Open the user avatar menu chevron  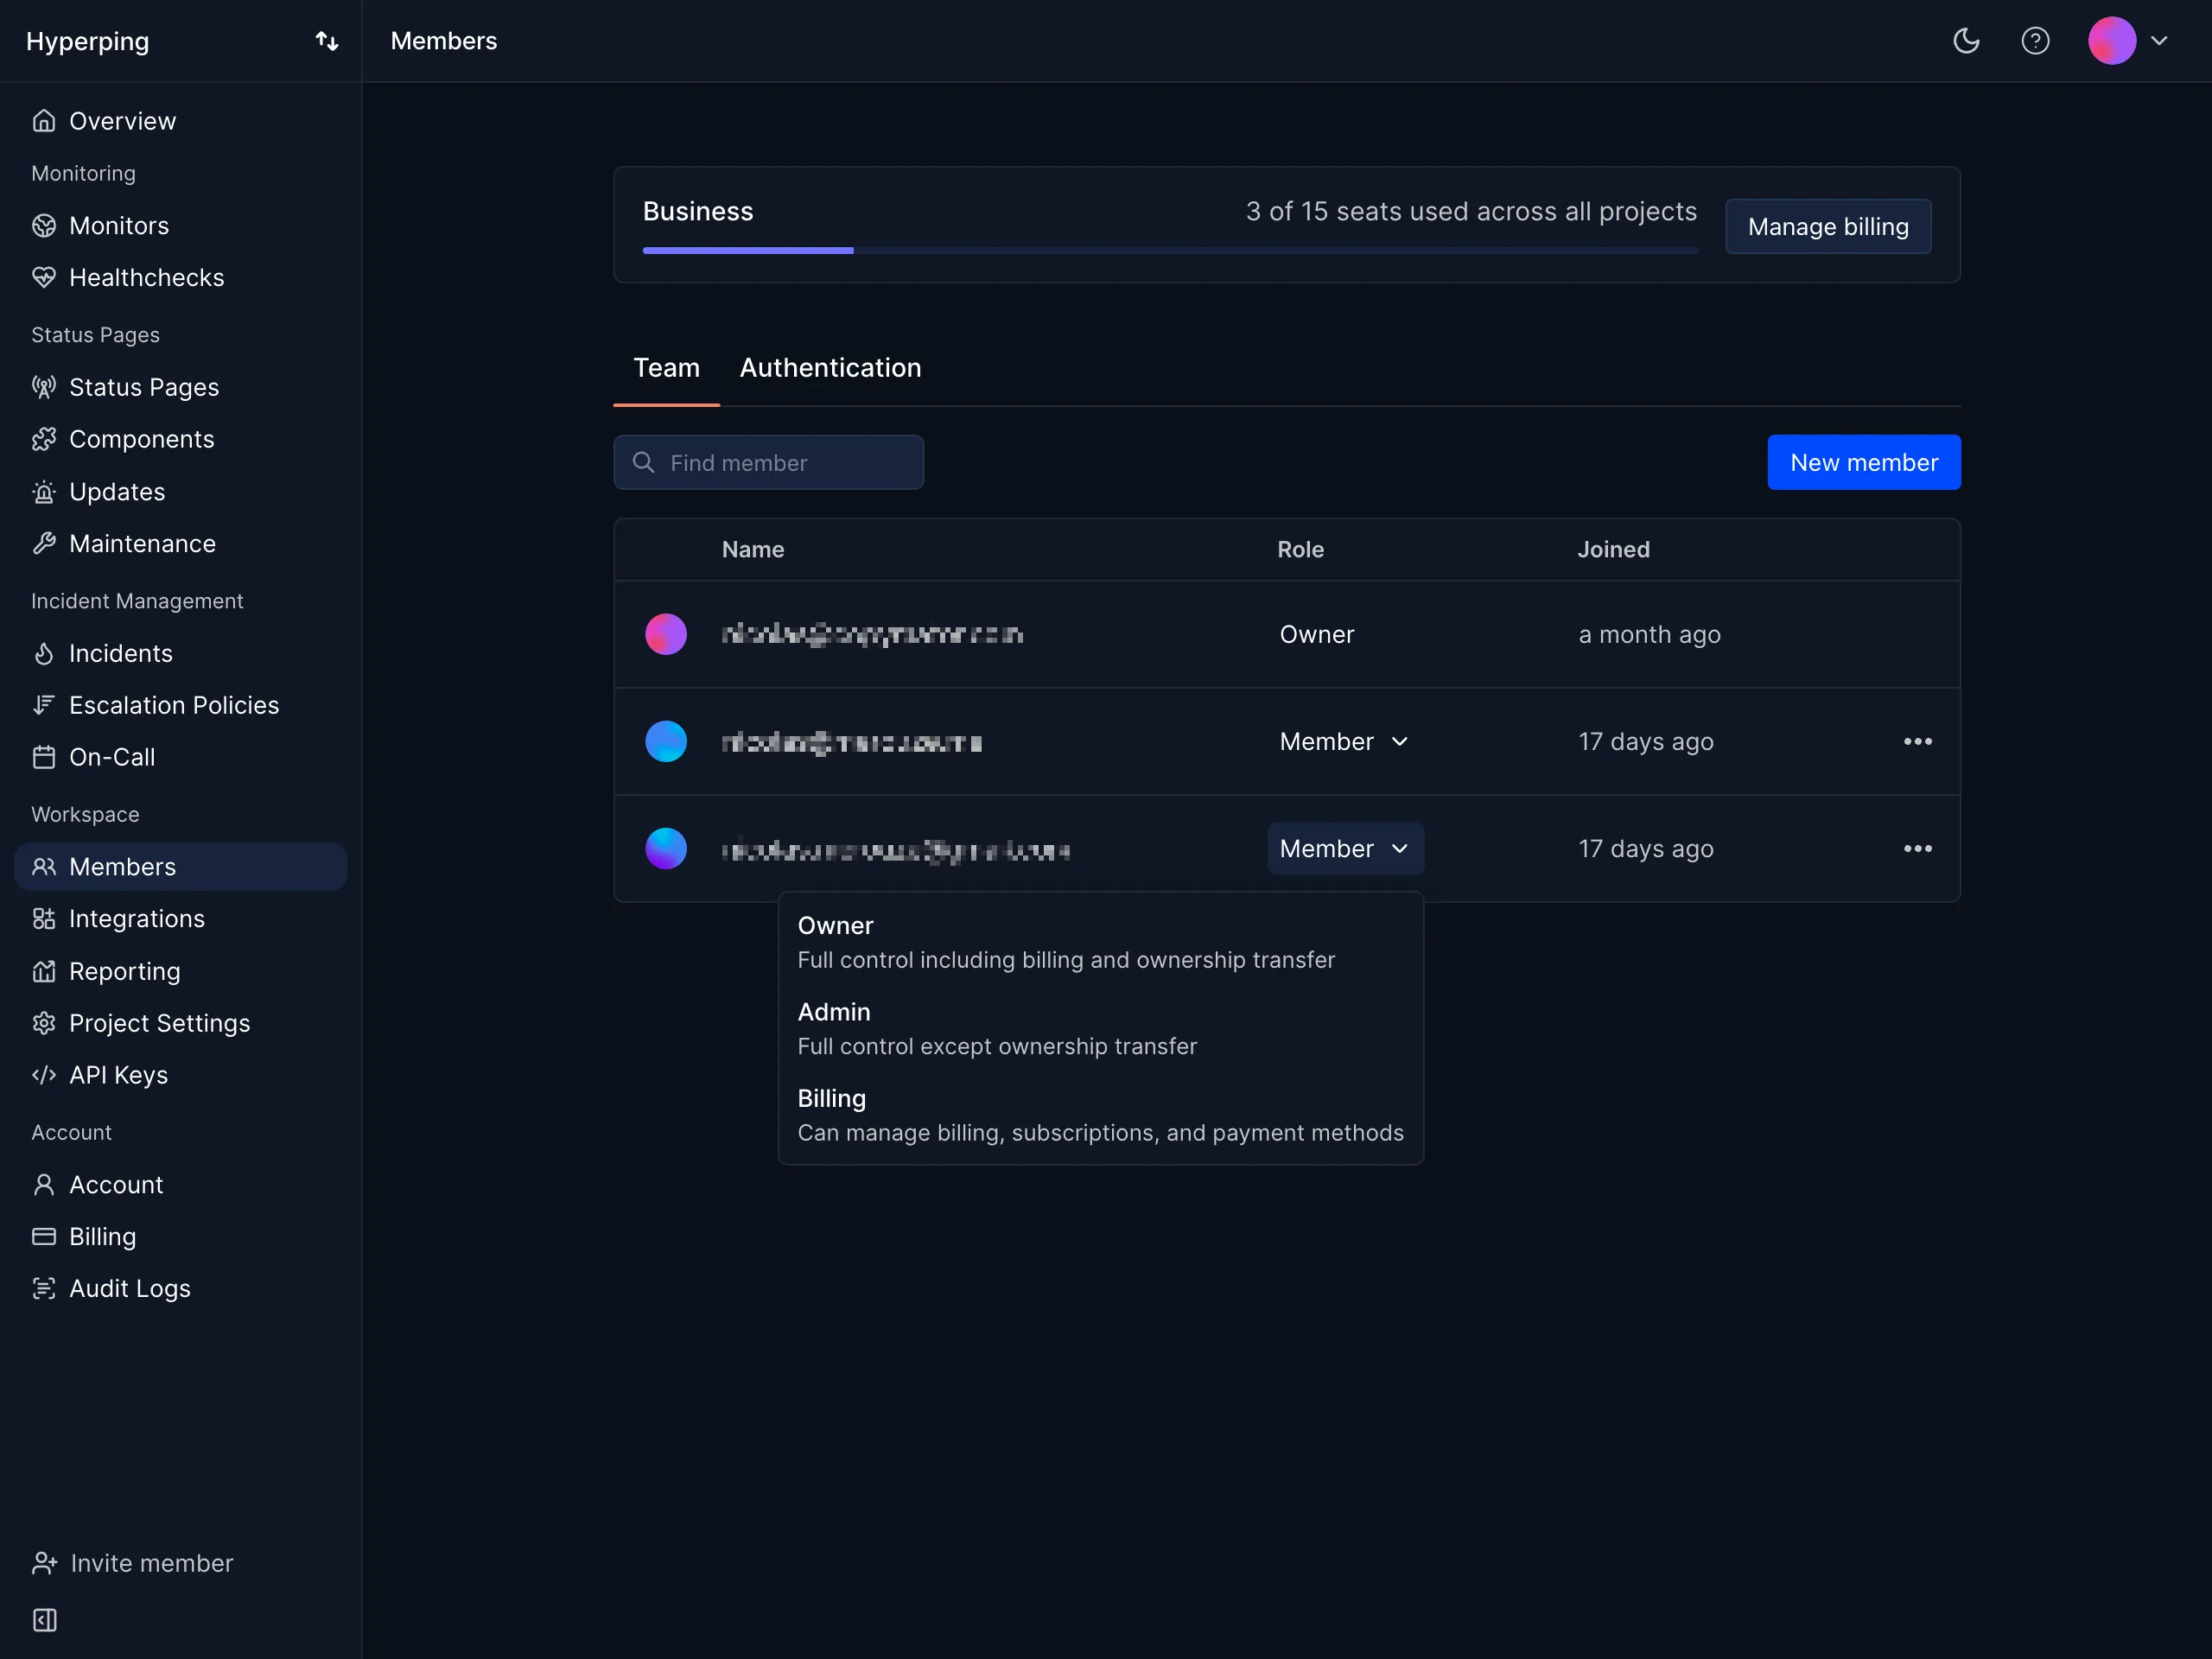(x=2159, y=41)
